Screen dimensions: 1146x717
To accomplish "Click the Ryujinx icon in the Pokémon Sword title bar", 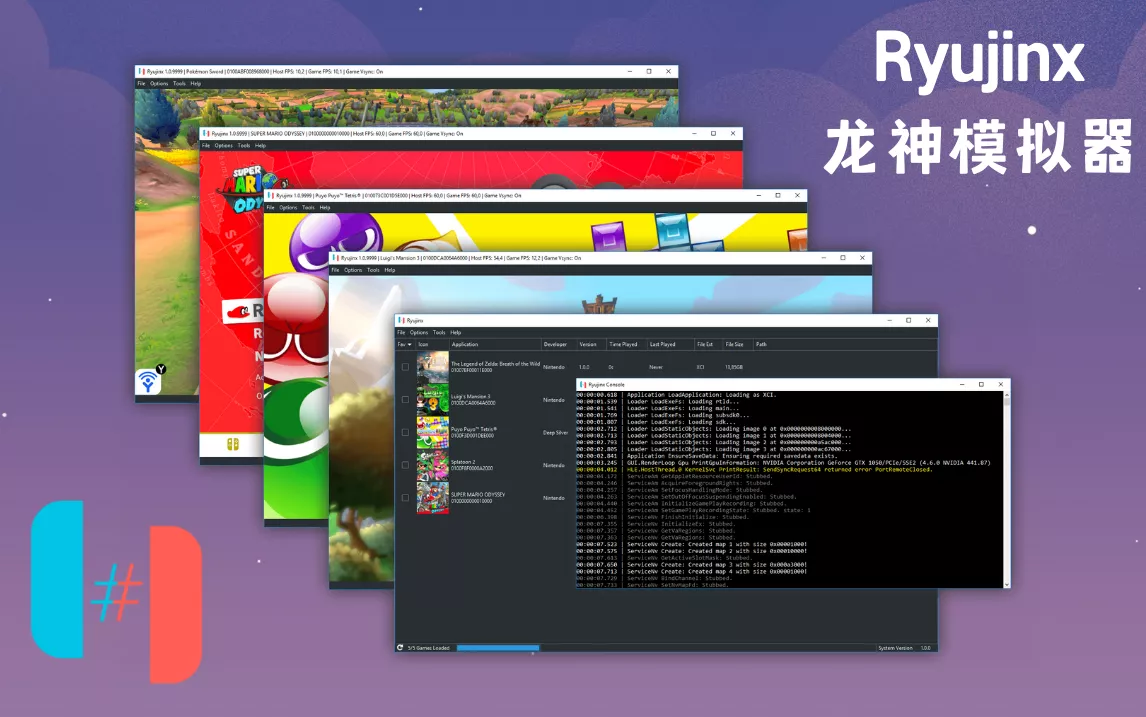I will 141,72.
